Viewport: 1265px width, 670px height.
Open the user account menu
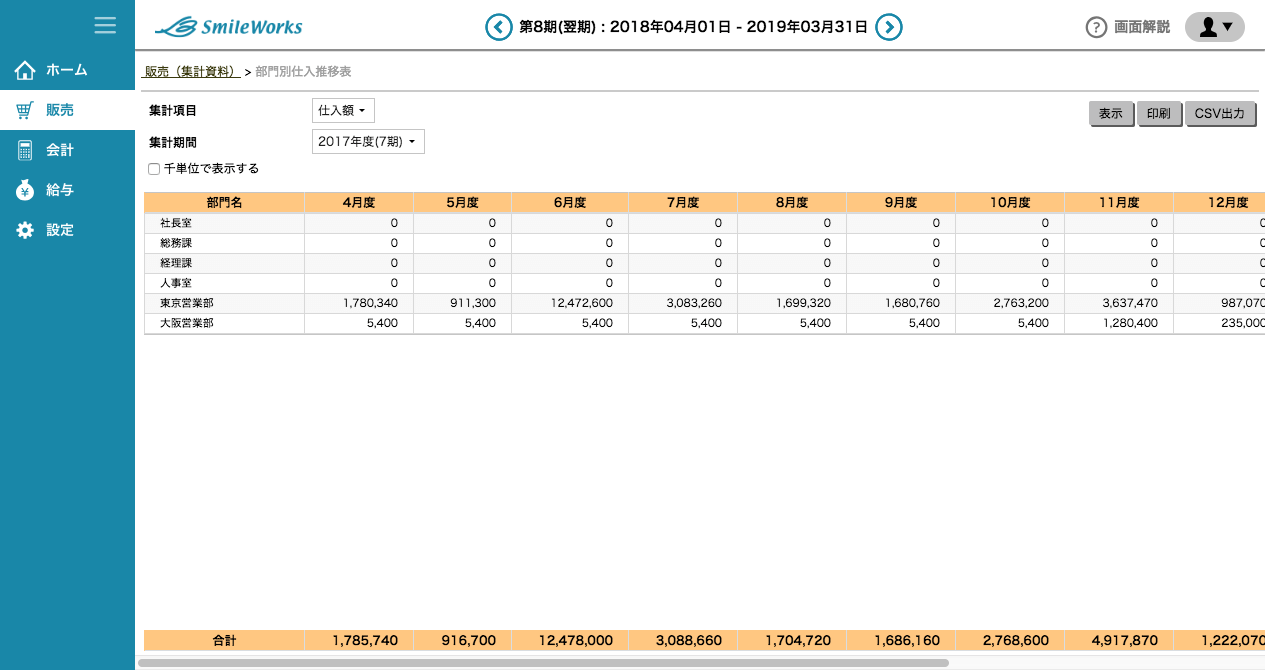[x=1215, y=27]
